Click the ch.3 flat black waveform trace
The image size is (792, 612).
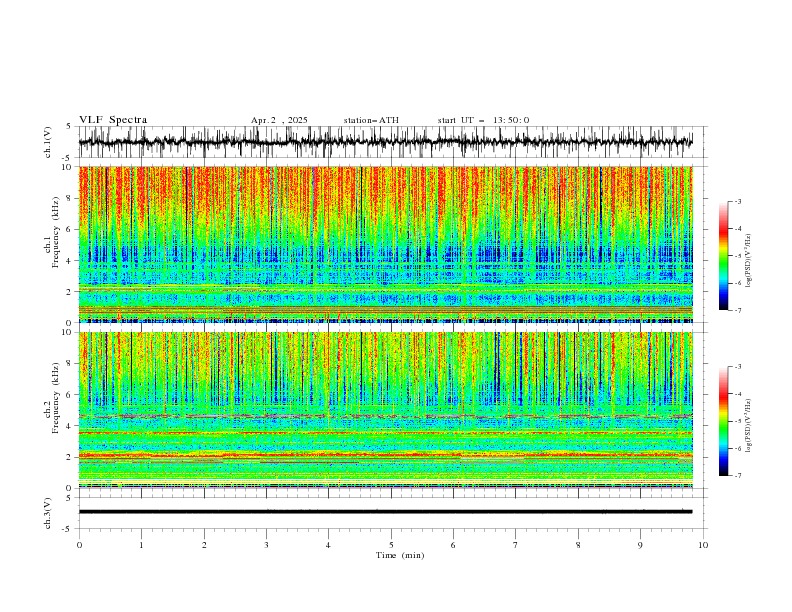point(385,512)
